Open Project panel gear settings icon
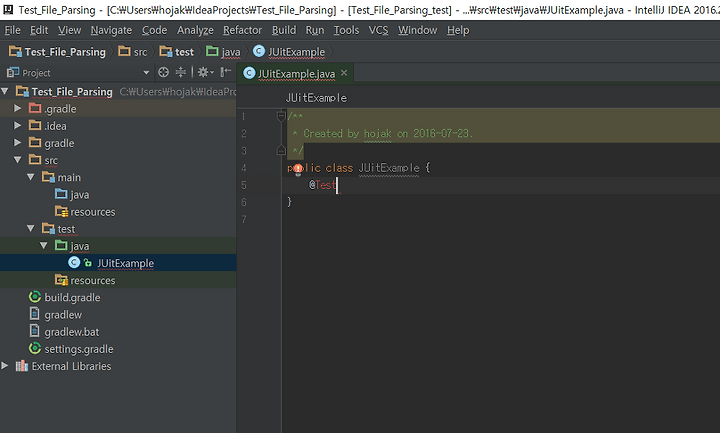The width and height of the screenshot is (720, 433). [x=205, y=72]
